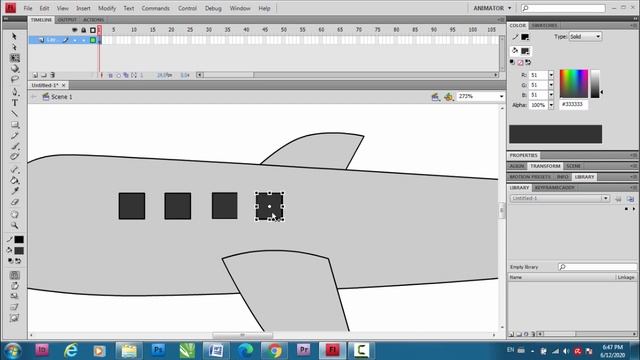The width and height of the screenshot is (640, 360).
Task: Select the Eyedropper tool
Action: (15, 191)
